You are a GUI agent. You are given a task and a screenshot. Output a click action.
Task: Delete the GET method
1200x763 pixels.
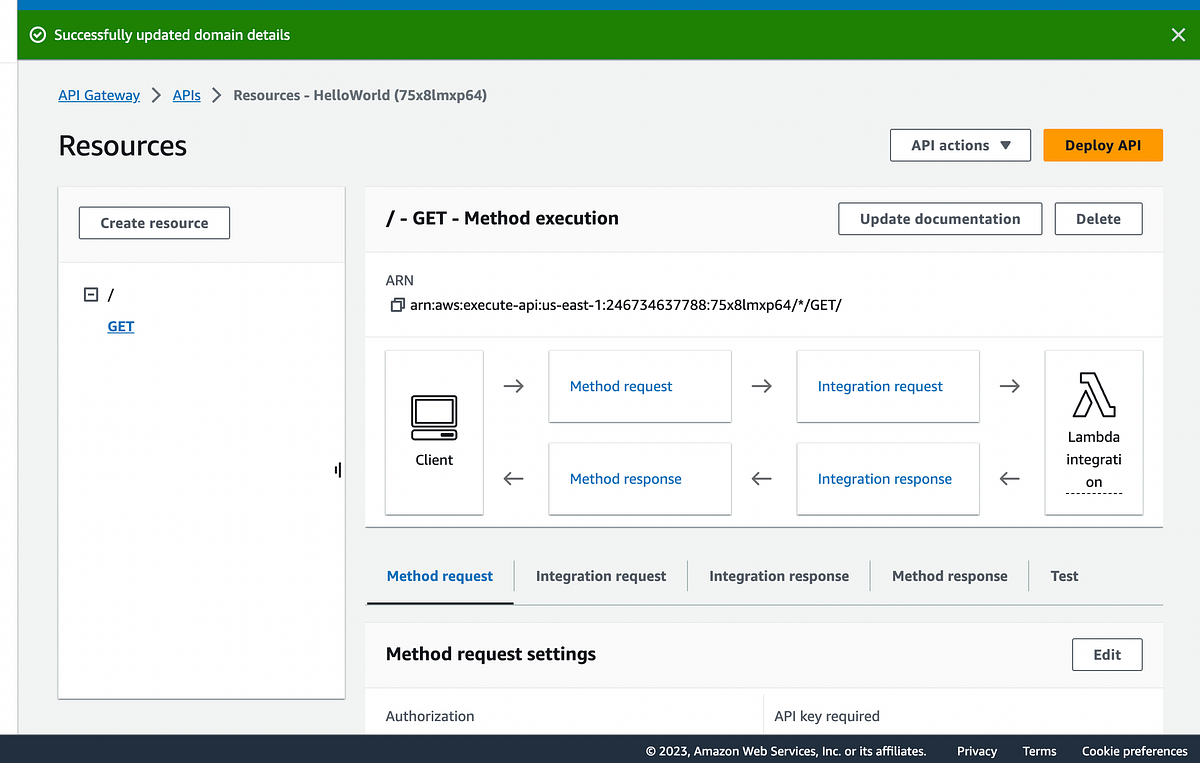[x=1098, y=218]
